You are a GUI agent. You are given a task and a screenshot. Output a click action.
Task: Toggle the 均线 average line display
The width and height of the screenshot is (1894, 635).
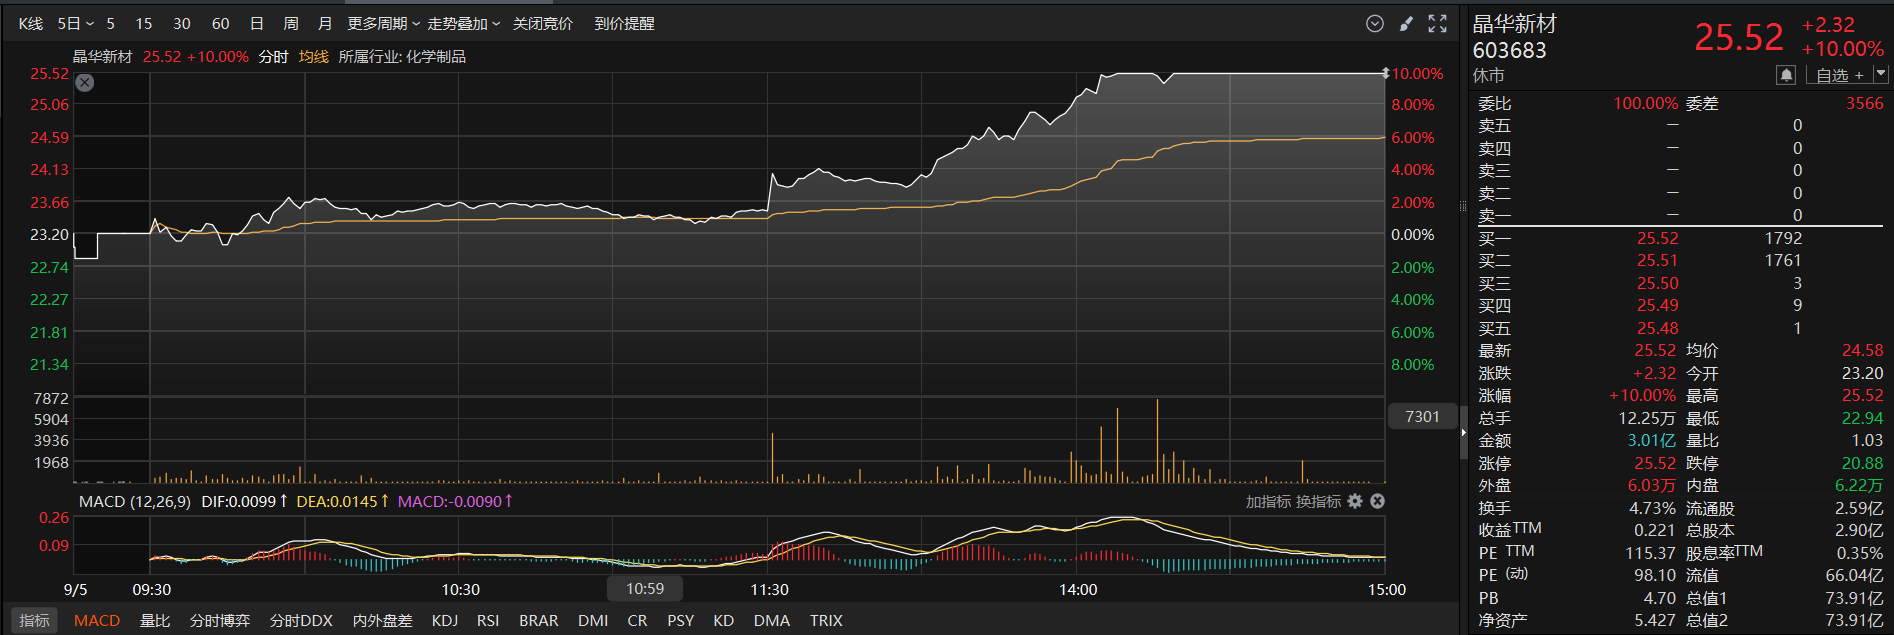coord(313,57)
